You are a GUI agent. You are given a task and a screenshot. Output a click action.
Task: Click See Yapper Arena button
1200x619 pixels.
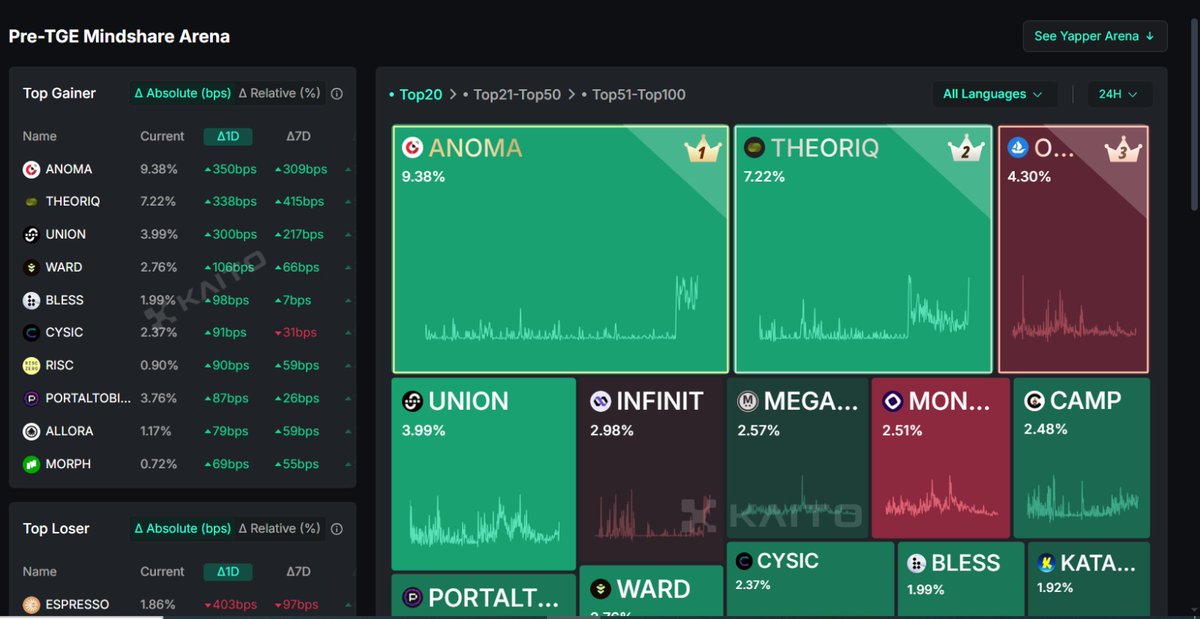[x=1094, y=36]
